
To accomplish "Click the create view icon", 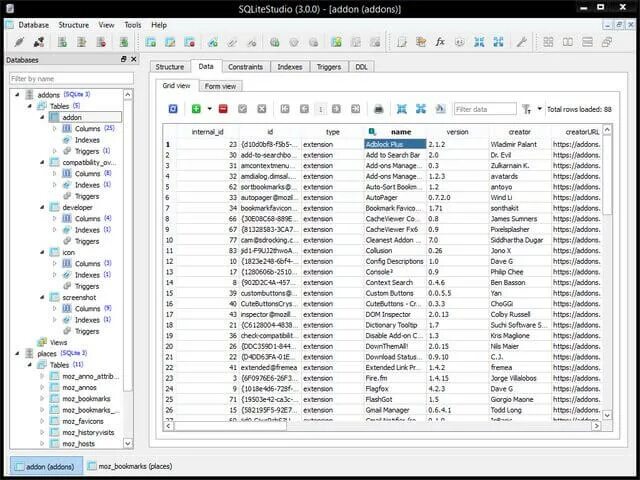I will coord(336,42).
